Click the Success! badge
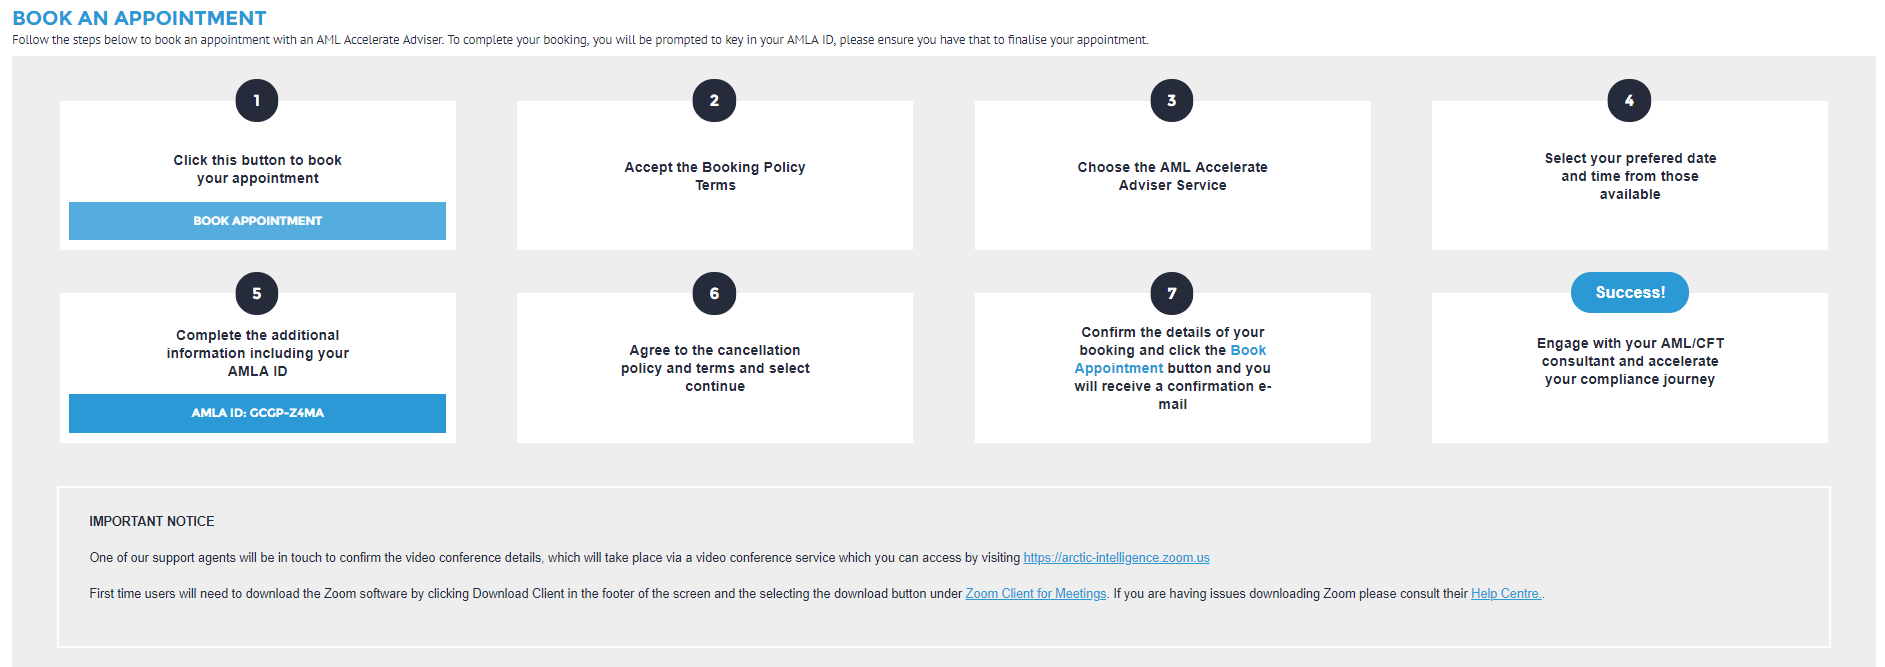 click(x=1629, y=292)
